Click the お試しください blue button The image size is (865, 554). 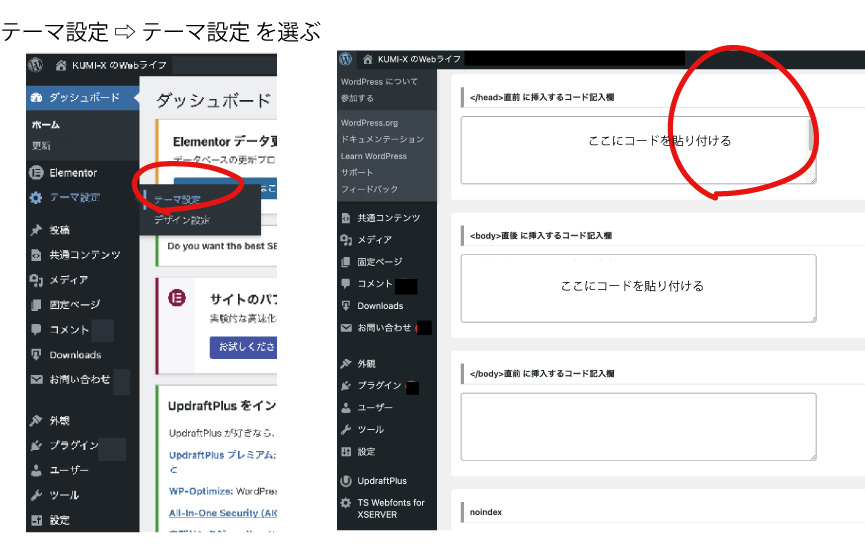click(243, 347)
